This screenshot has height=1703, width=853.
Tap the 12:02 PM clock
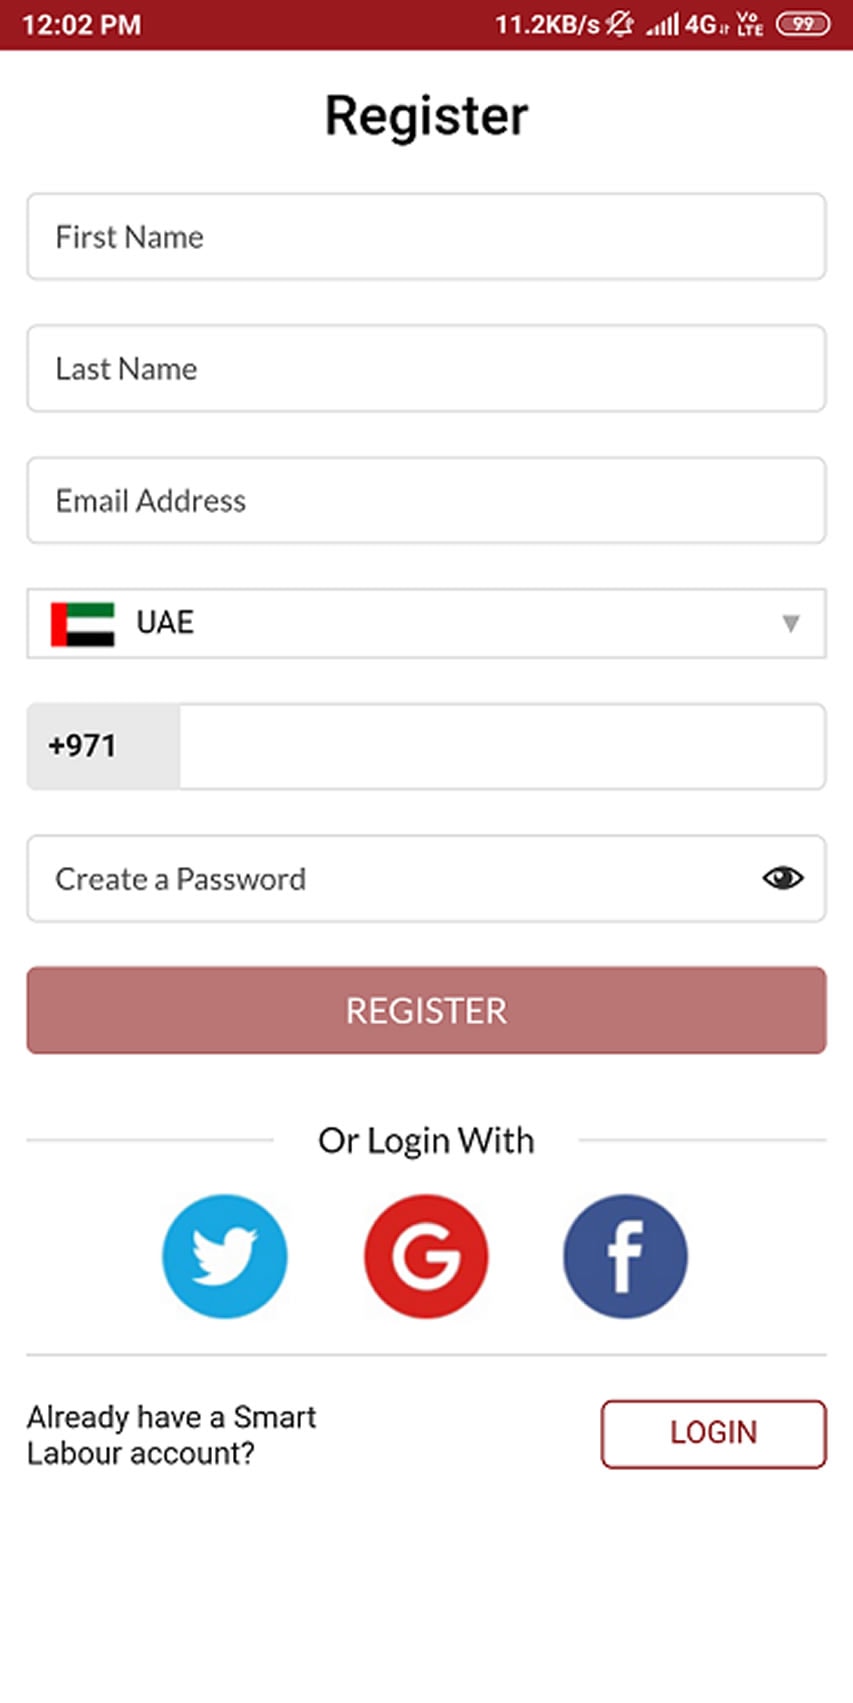82,24
